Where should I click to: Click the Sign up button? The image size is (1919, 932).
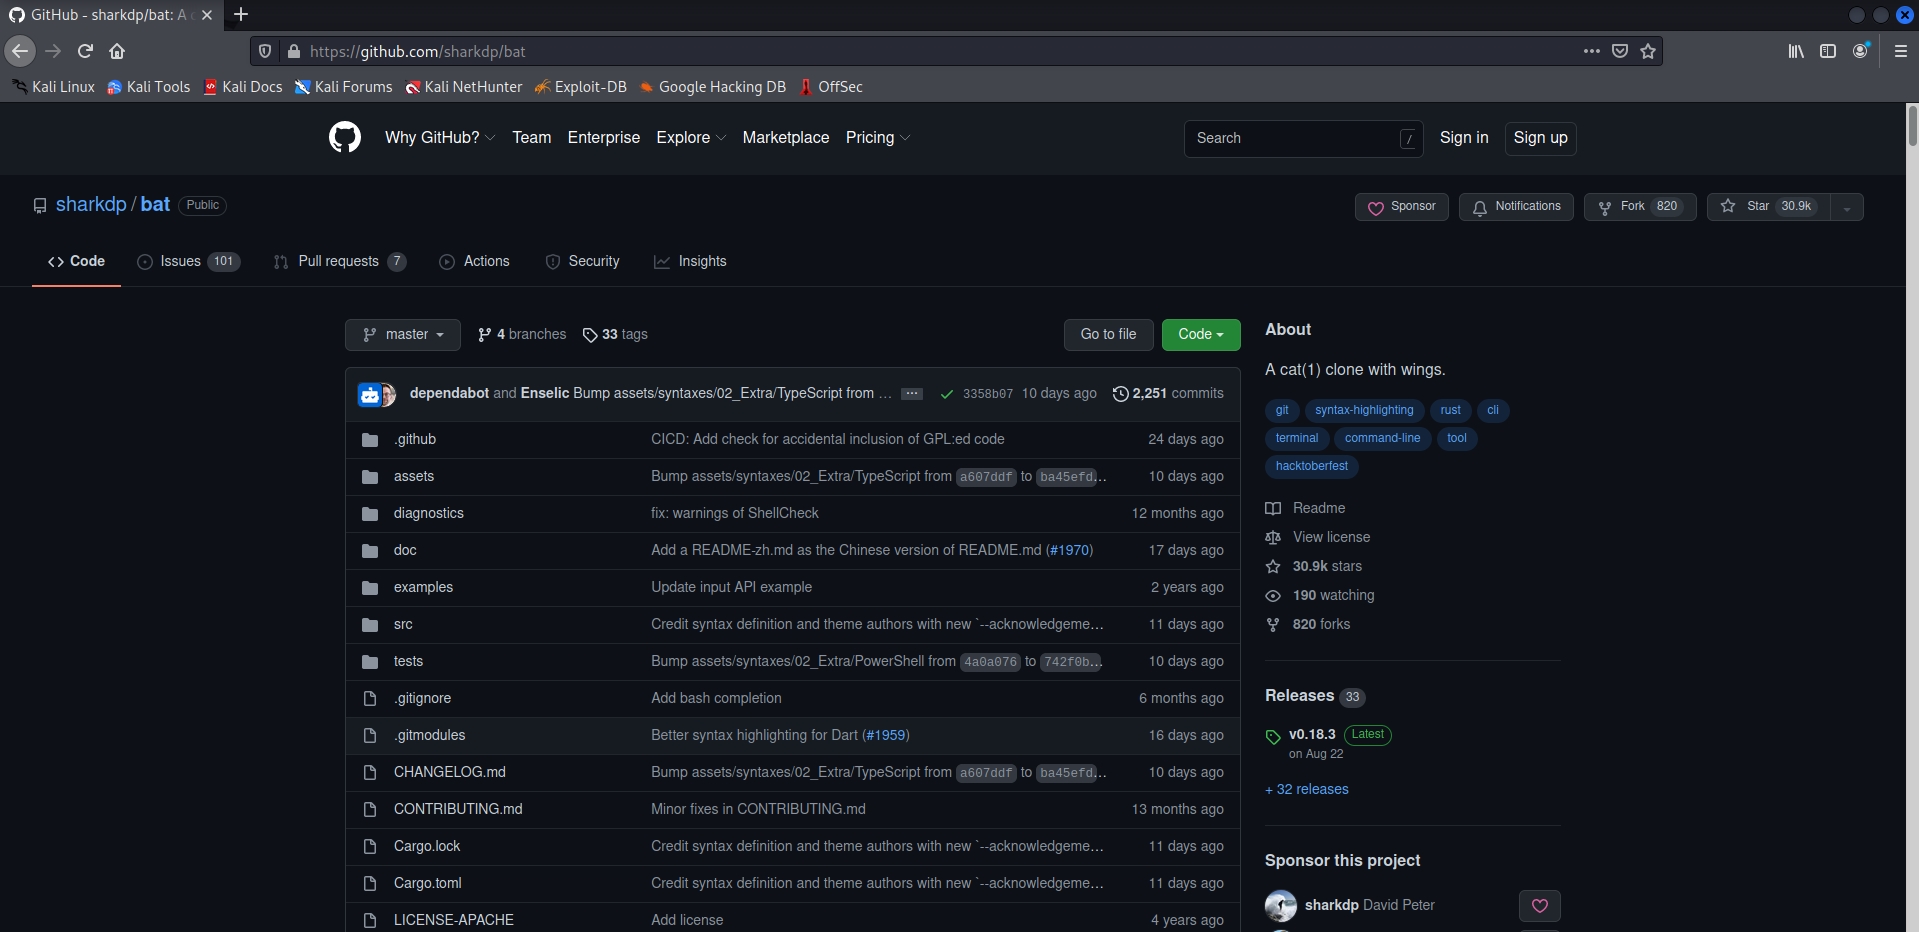[x=1541, y=138]
